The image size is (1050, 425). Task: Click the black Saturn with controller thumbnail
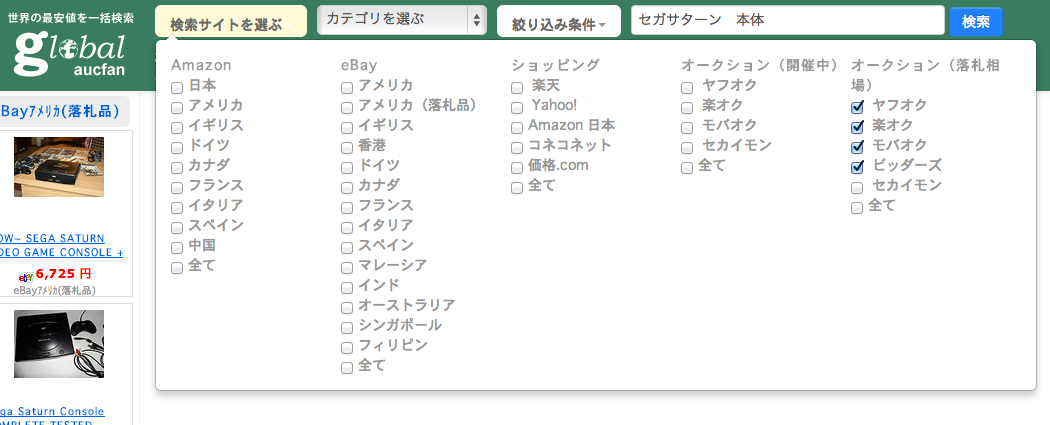pyautogui.click(x=58, y=343)
